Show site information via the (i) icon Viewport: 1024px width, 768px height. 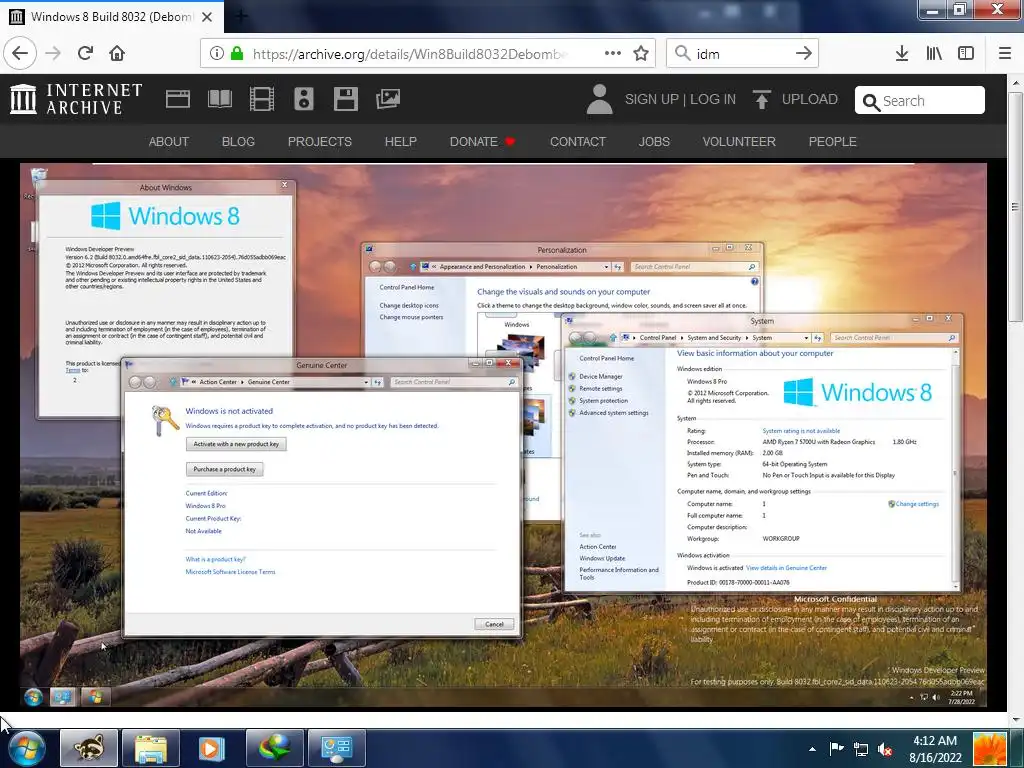[x=217, y=54]
